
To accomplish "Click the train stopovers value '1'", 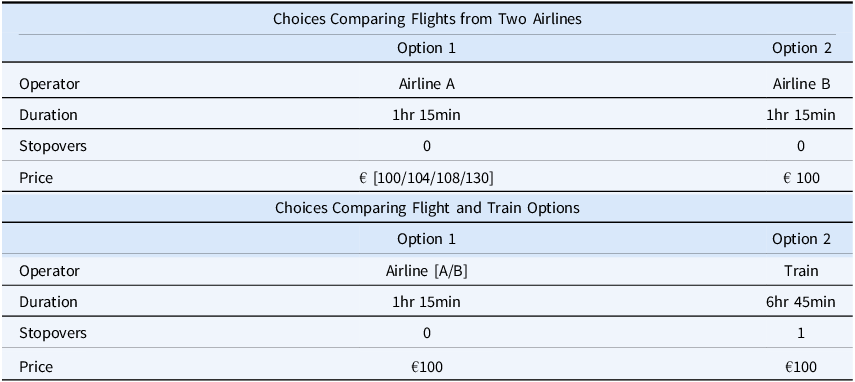I will [801, 333].
